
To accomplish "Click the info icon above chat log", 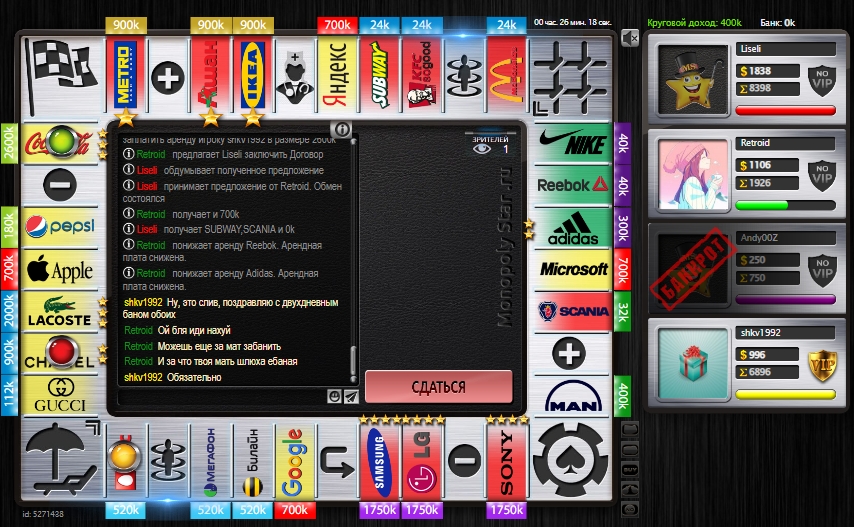I will (x=342, y=129).
